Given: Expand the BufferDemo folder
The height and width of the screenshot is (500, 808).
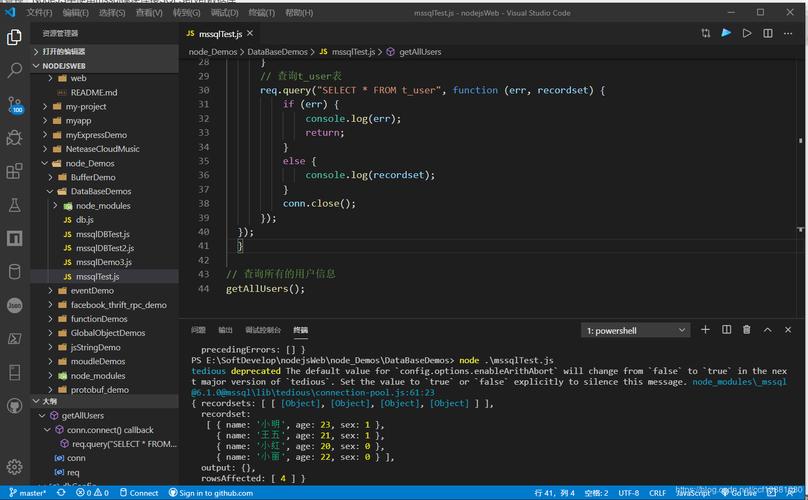Looking at the screenshot, I should (x=50, y=177).
